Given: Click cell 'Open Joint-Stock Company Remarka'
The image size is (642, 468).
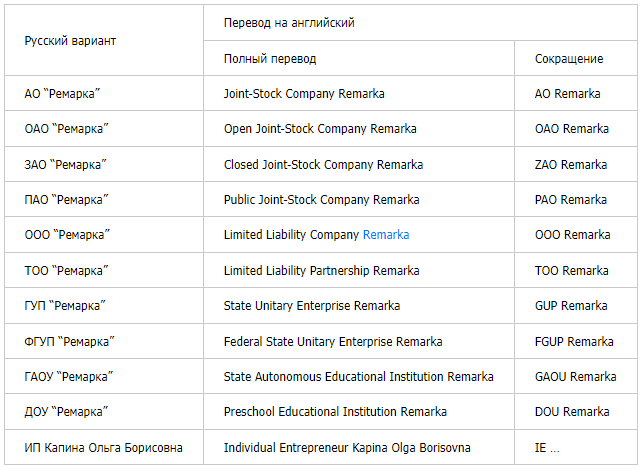Looking at the screenshot, I should (x=320, y=129).
